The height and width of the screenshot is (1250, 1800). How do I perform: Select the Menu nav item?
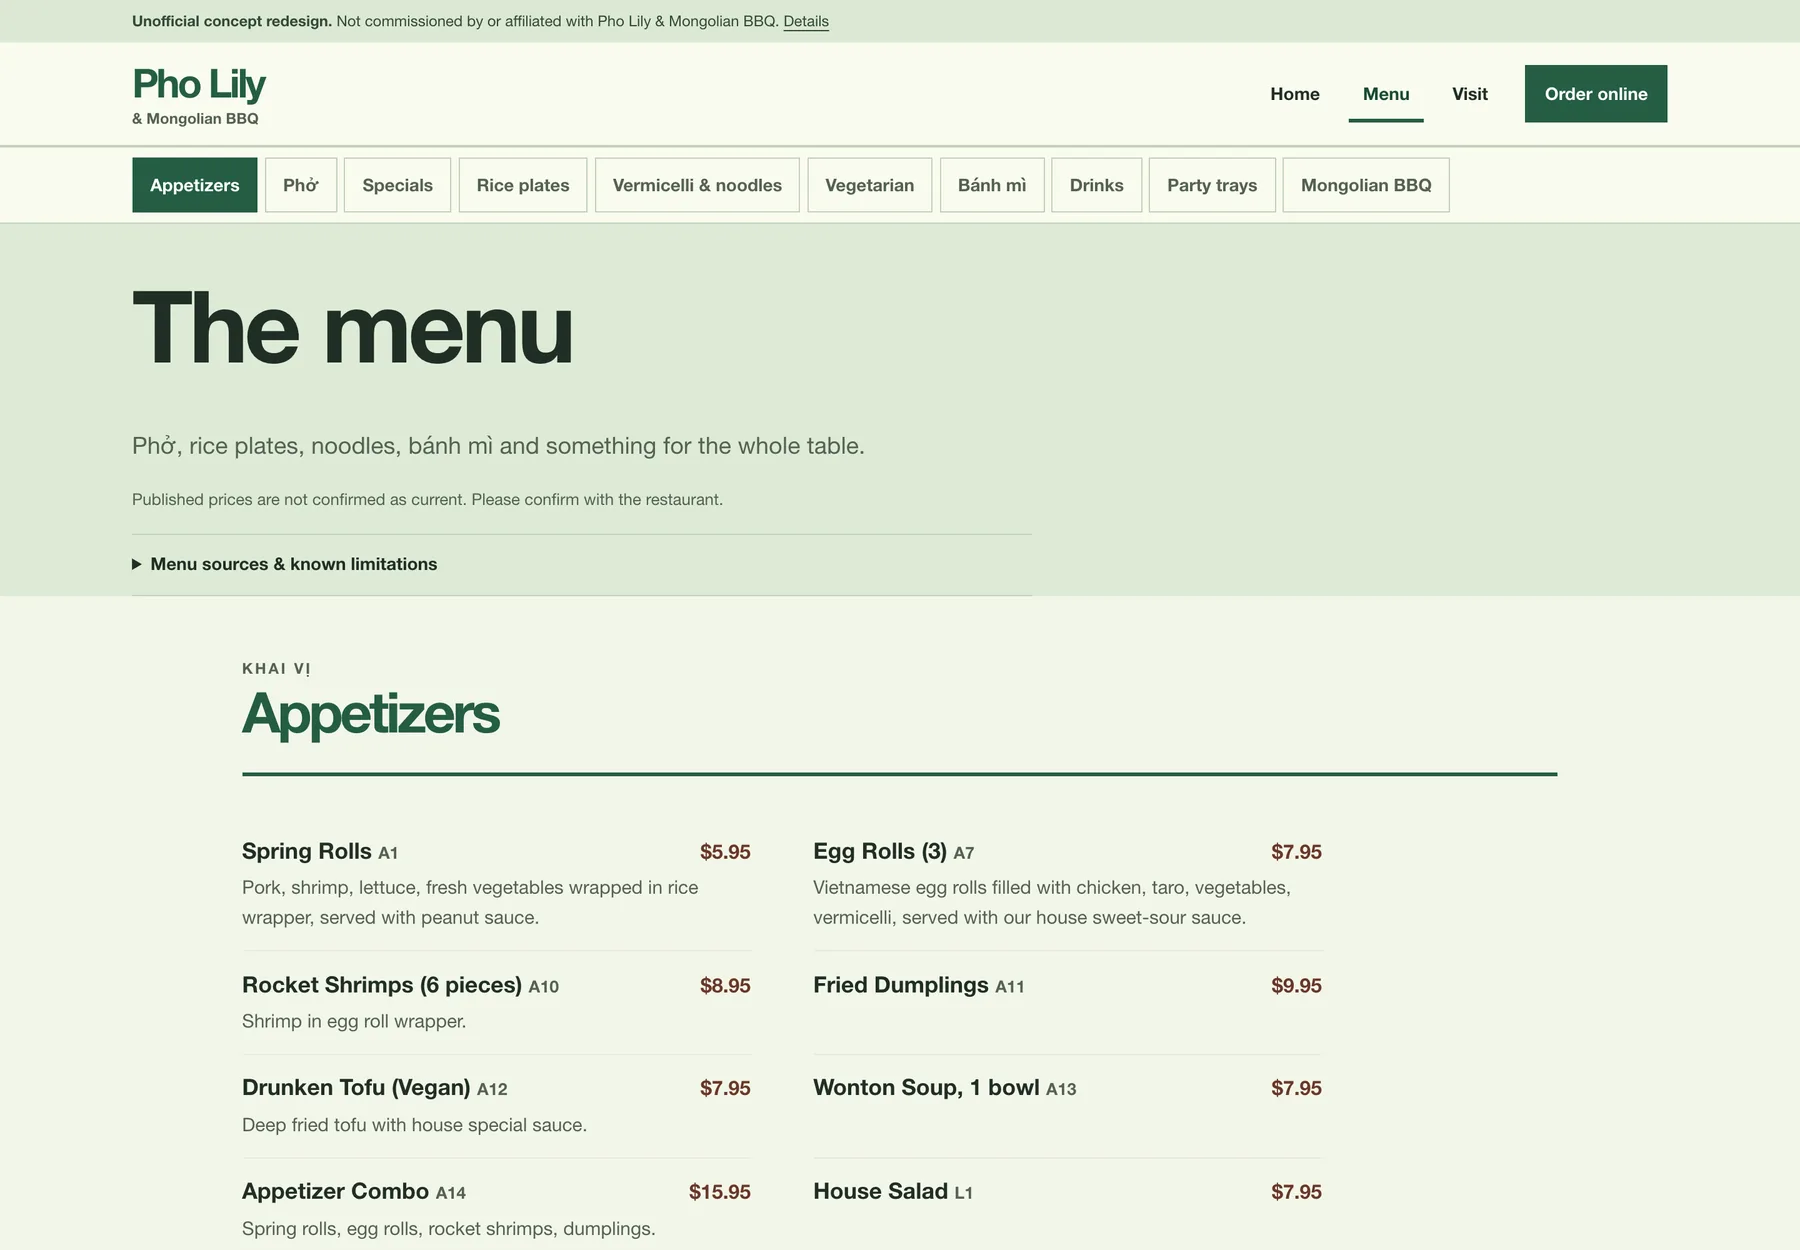(x=1386, y=94)
